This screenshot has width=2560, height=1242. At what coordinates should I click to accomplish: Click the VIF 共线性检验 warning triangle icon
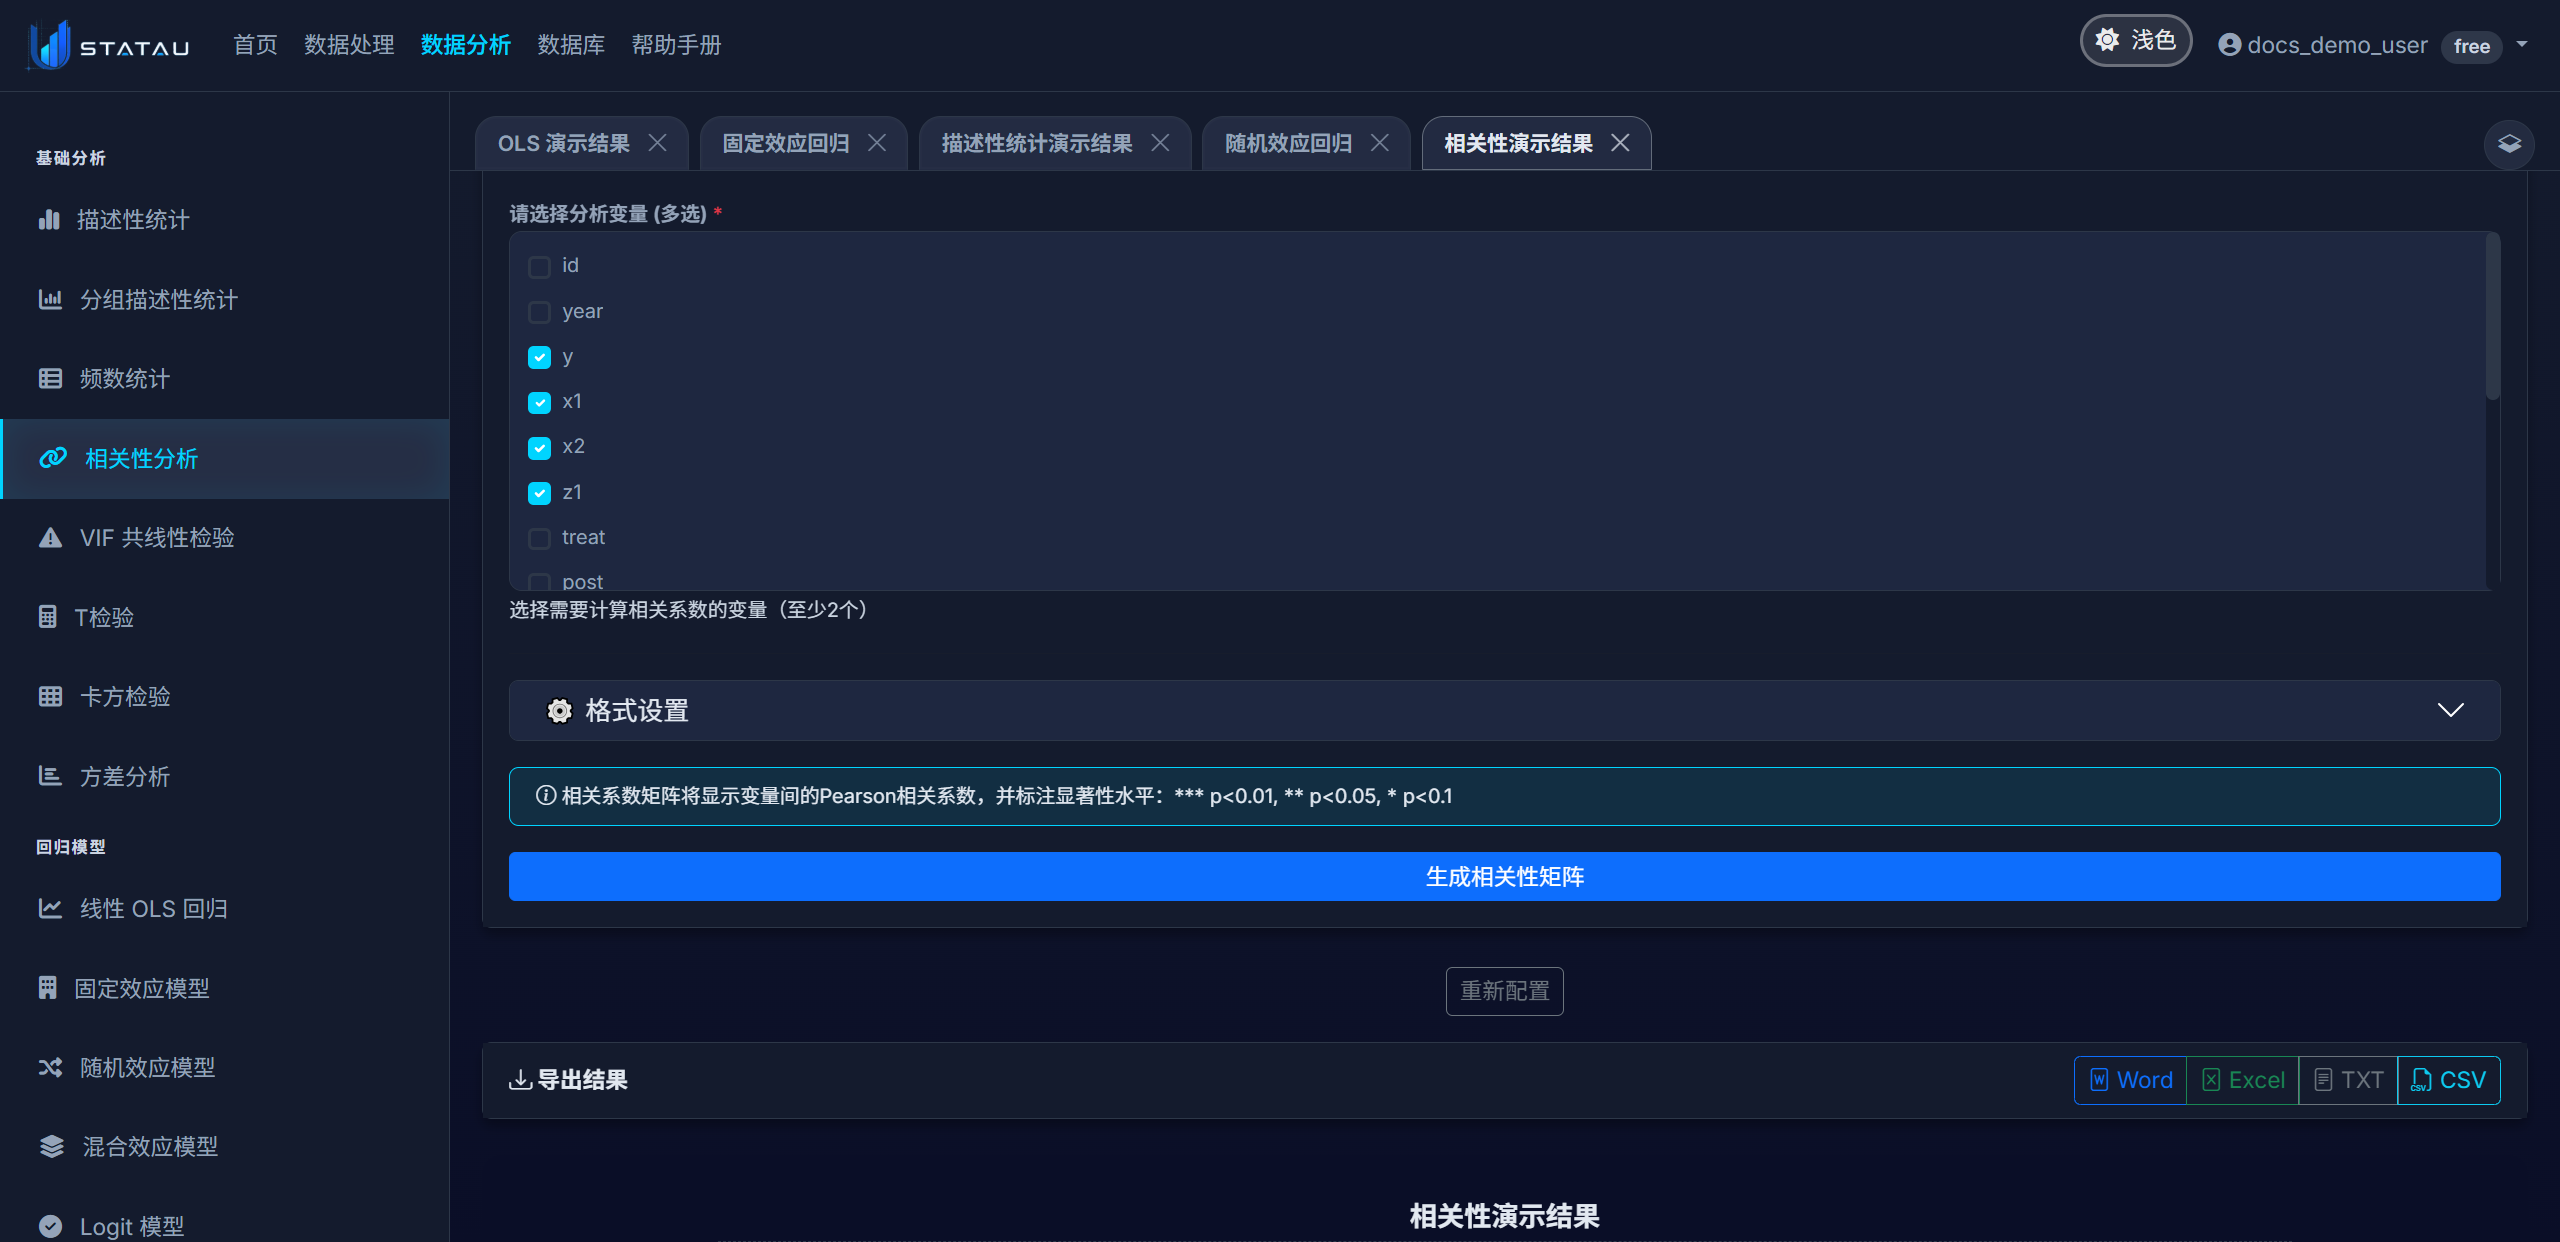pos(50,537)
